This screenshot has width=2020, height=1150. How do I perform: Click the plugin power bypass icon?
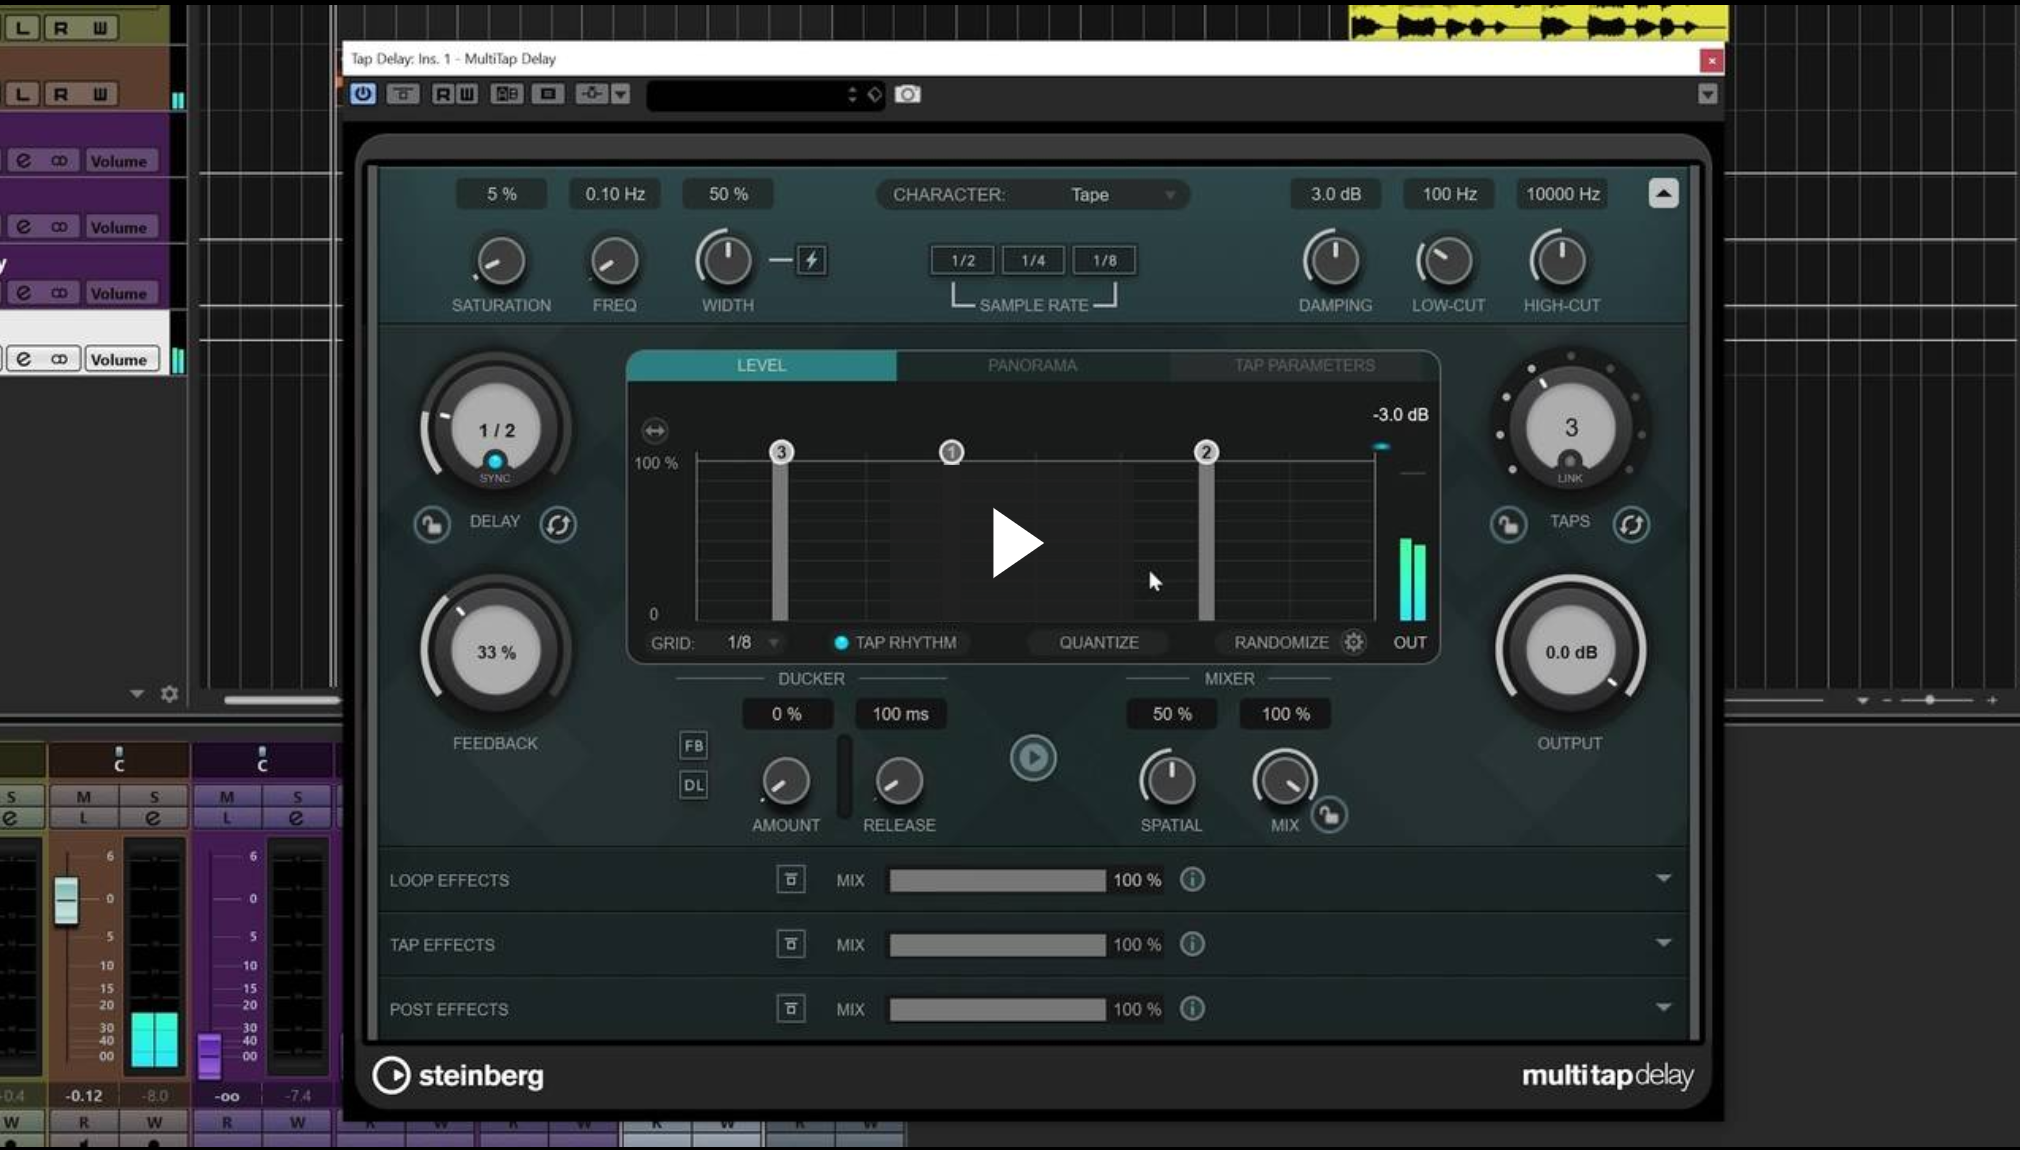pyautogui.click(x=362, y=94)
